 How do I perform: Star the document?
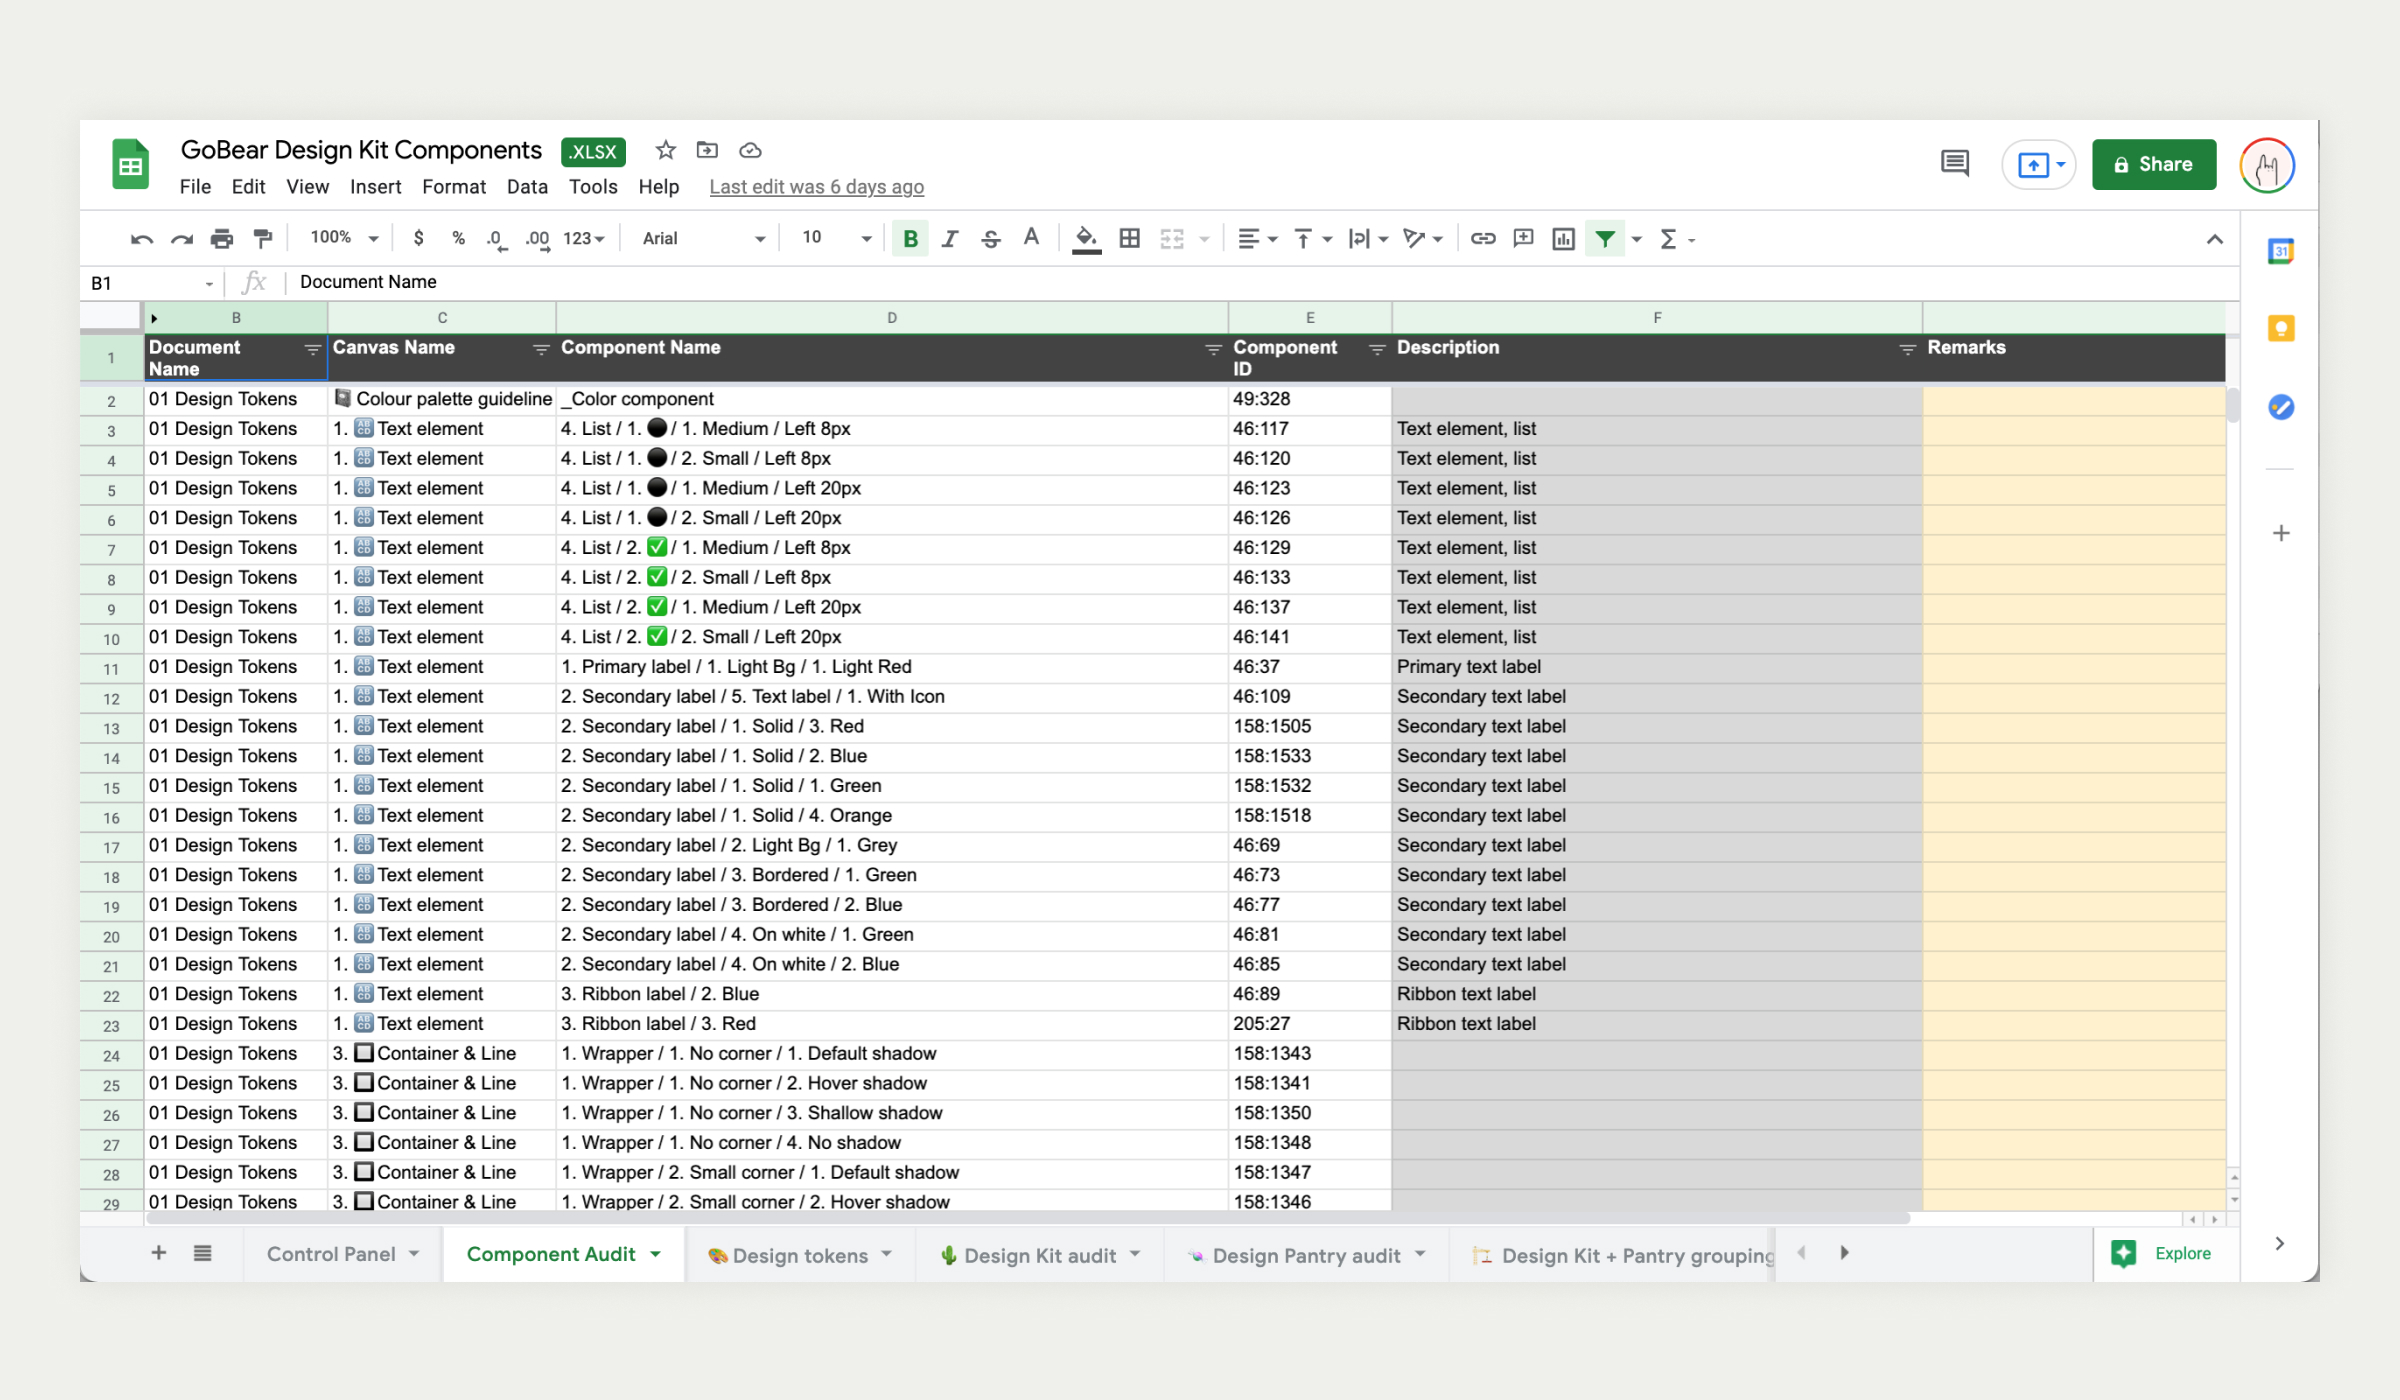[x=666, y=150]
